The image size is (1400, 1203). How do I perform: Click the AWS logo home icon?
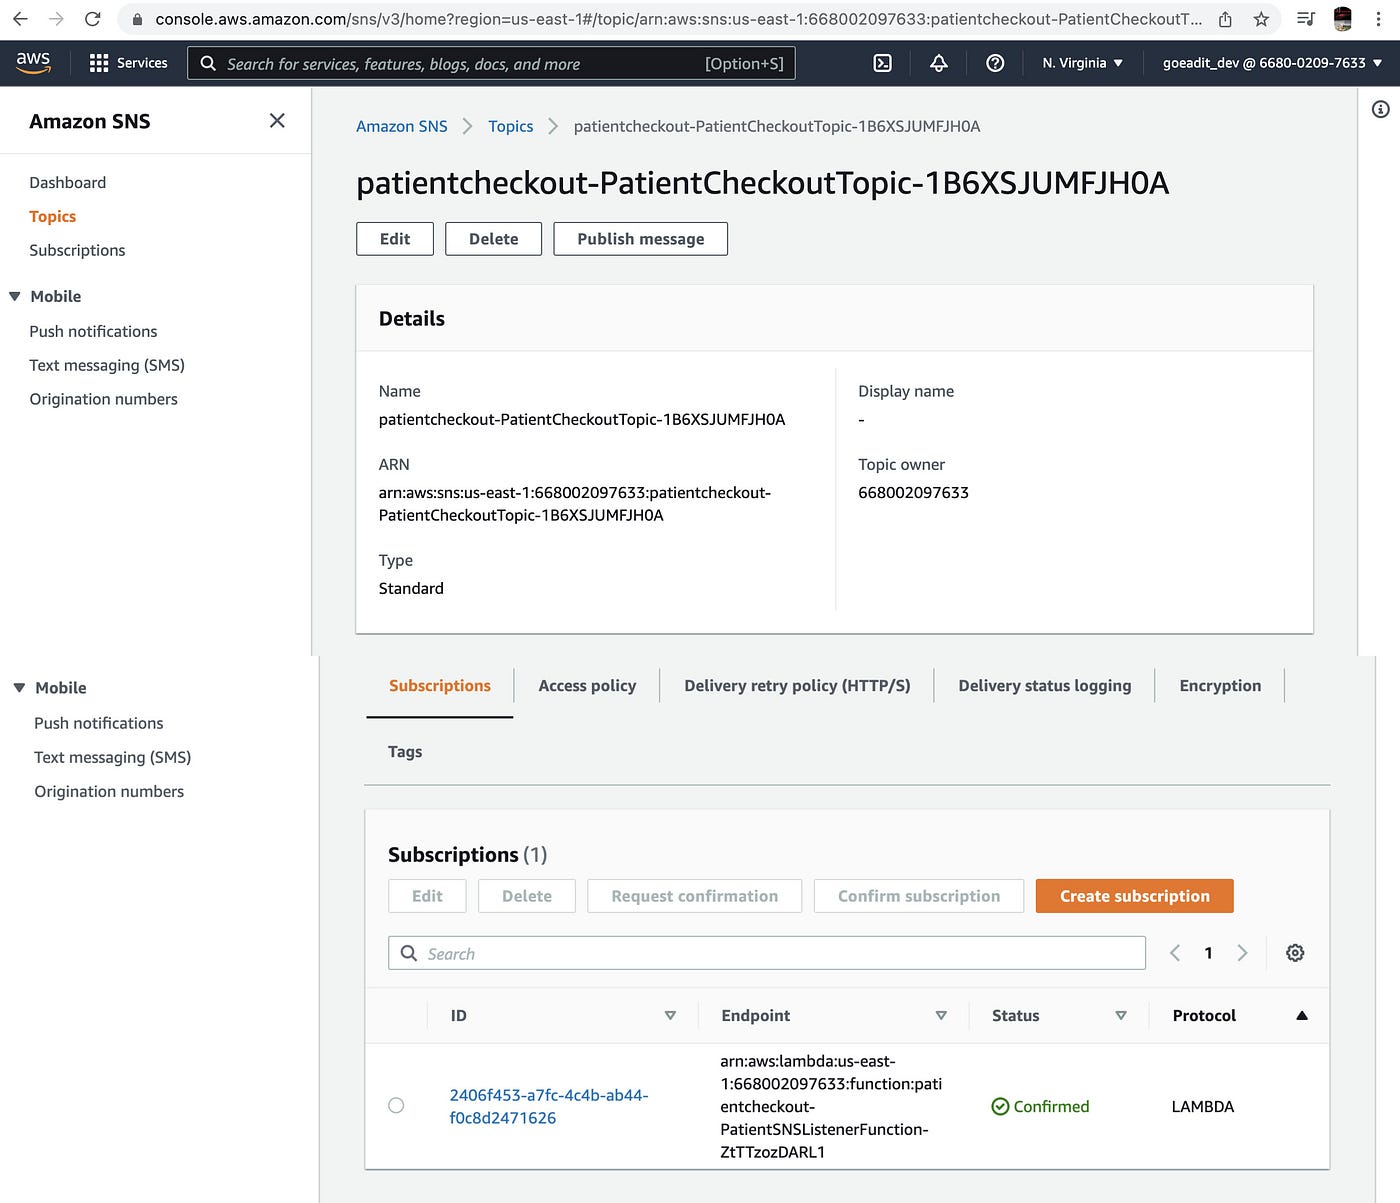click(x=33, y=62)
